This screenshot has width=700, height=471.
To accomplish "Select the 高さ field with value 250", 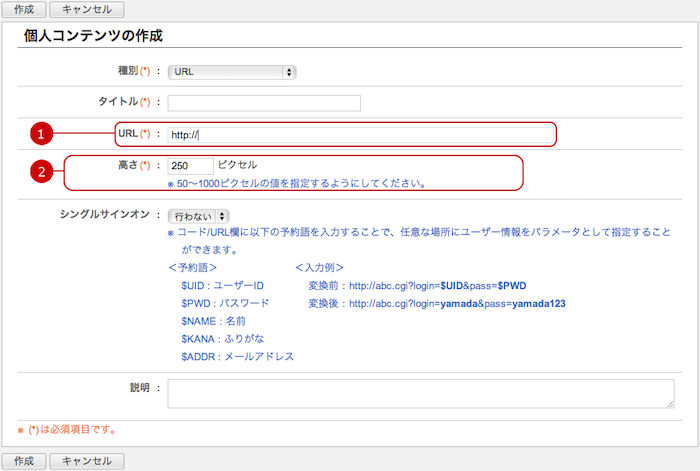I will point(190,166).
